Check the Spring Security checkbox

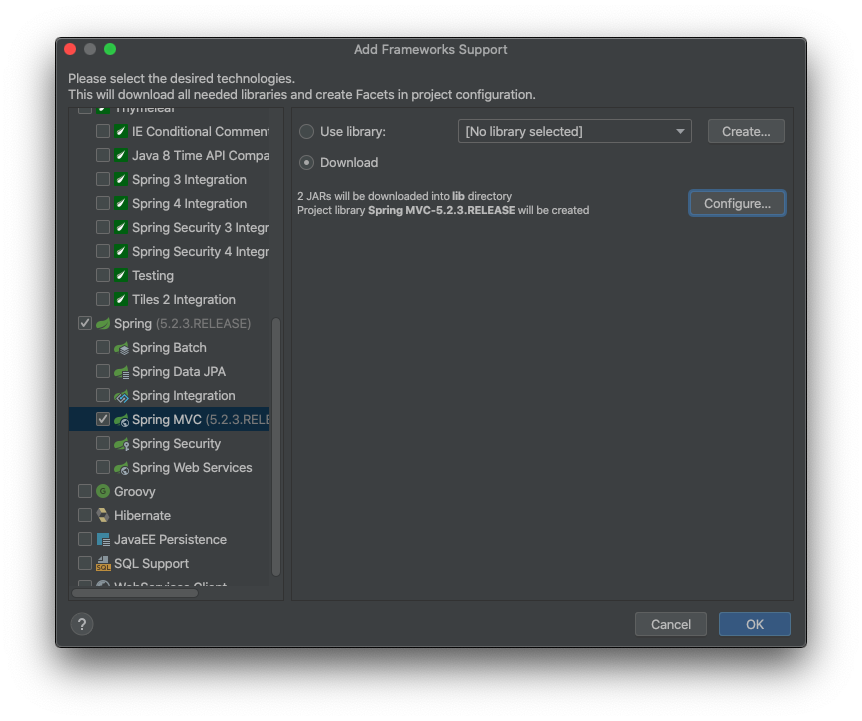(103, 443)
